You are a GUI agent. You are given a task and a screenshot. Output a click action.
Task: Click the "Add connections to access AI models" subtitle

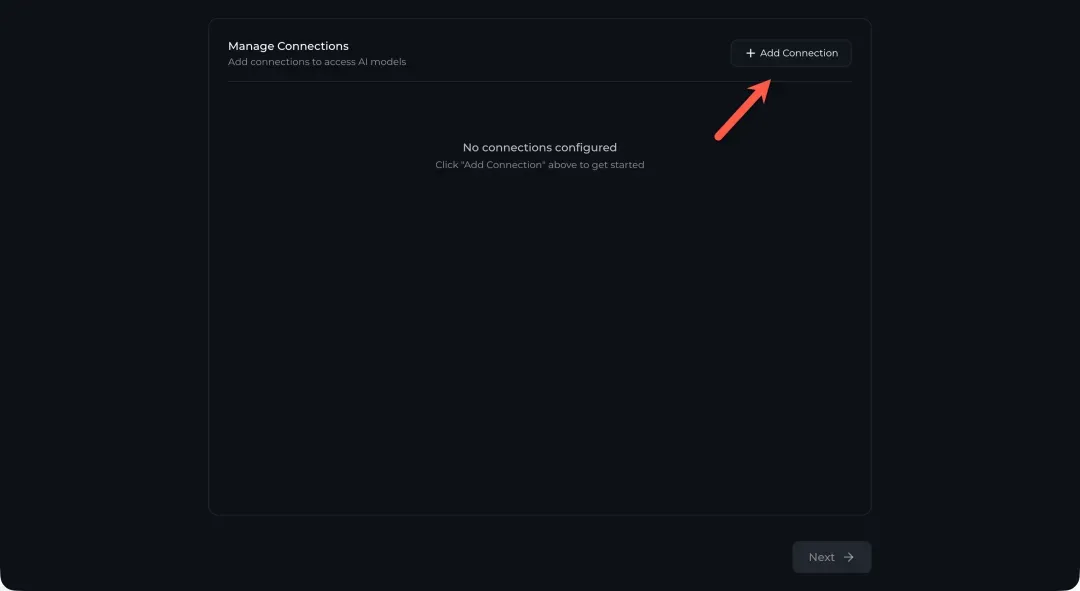(x=317, y=62)
